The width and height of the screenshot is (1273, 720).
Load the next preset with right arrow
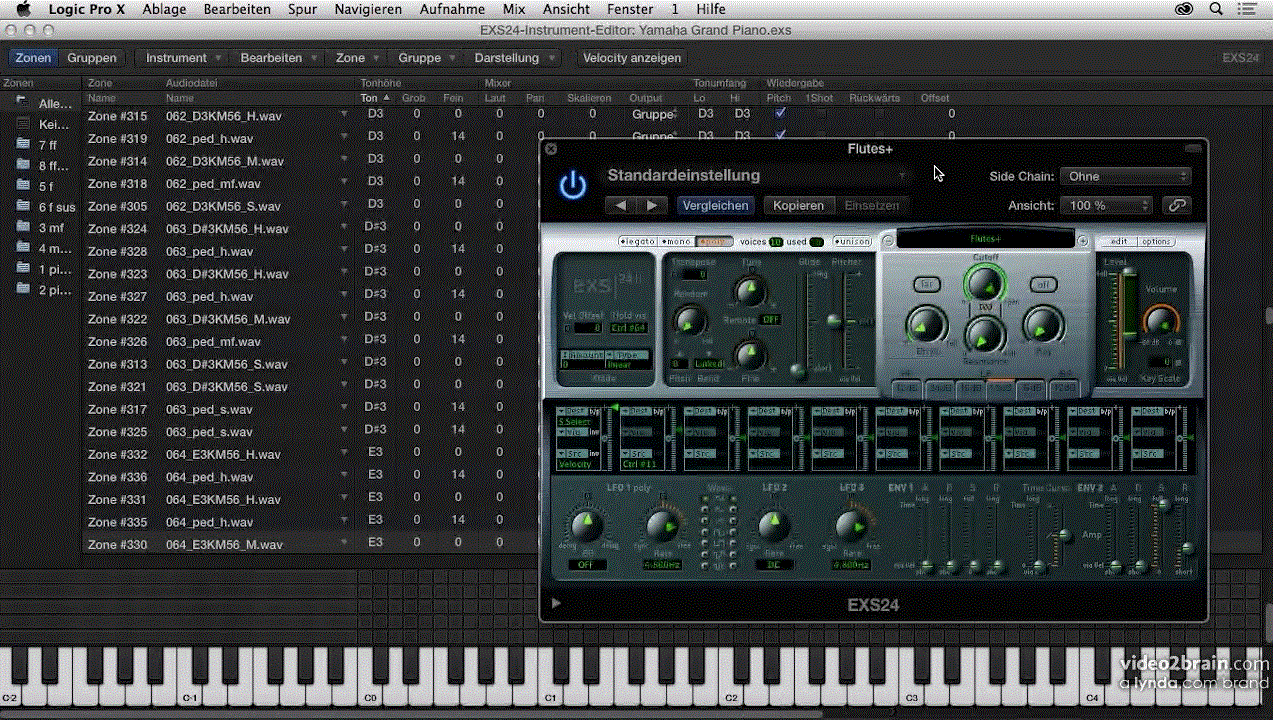[652, 205]
